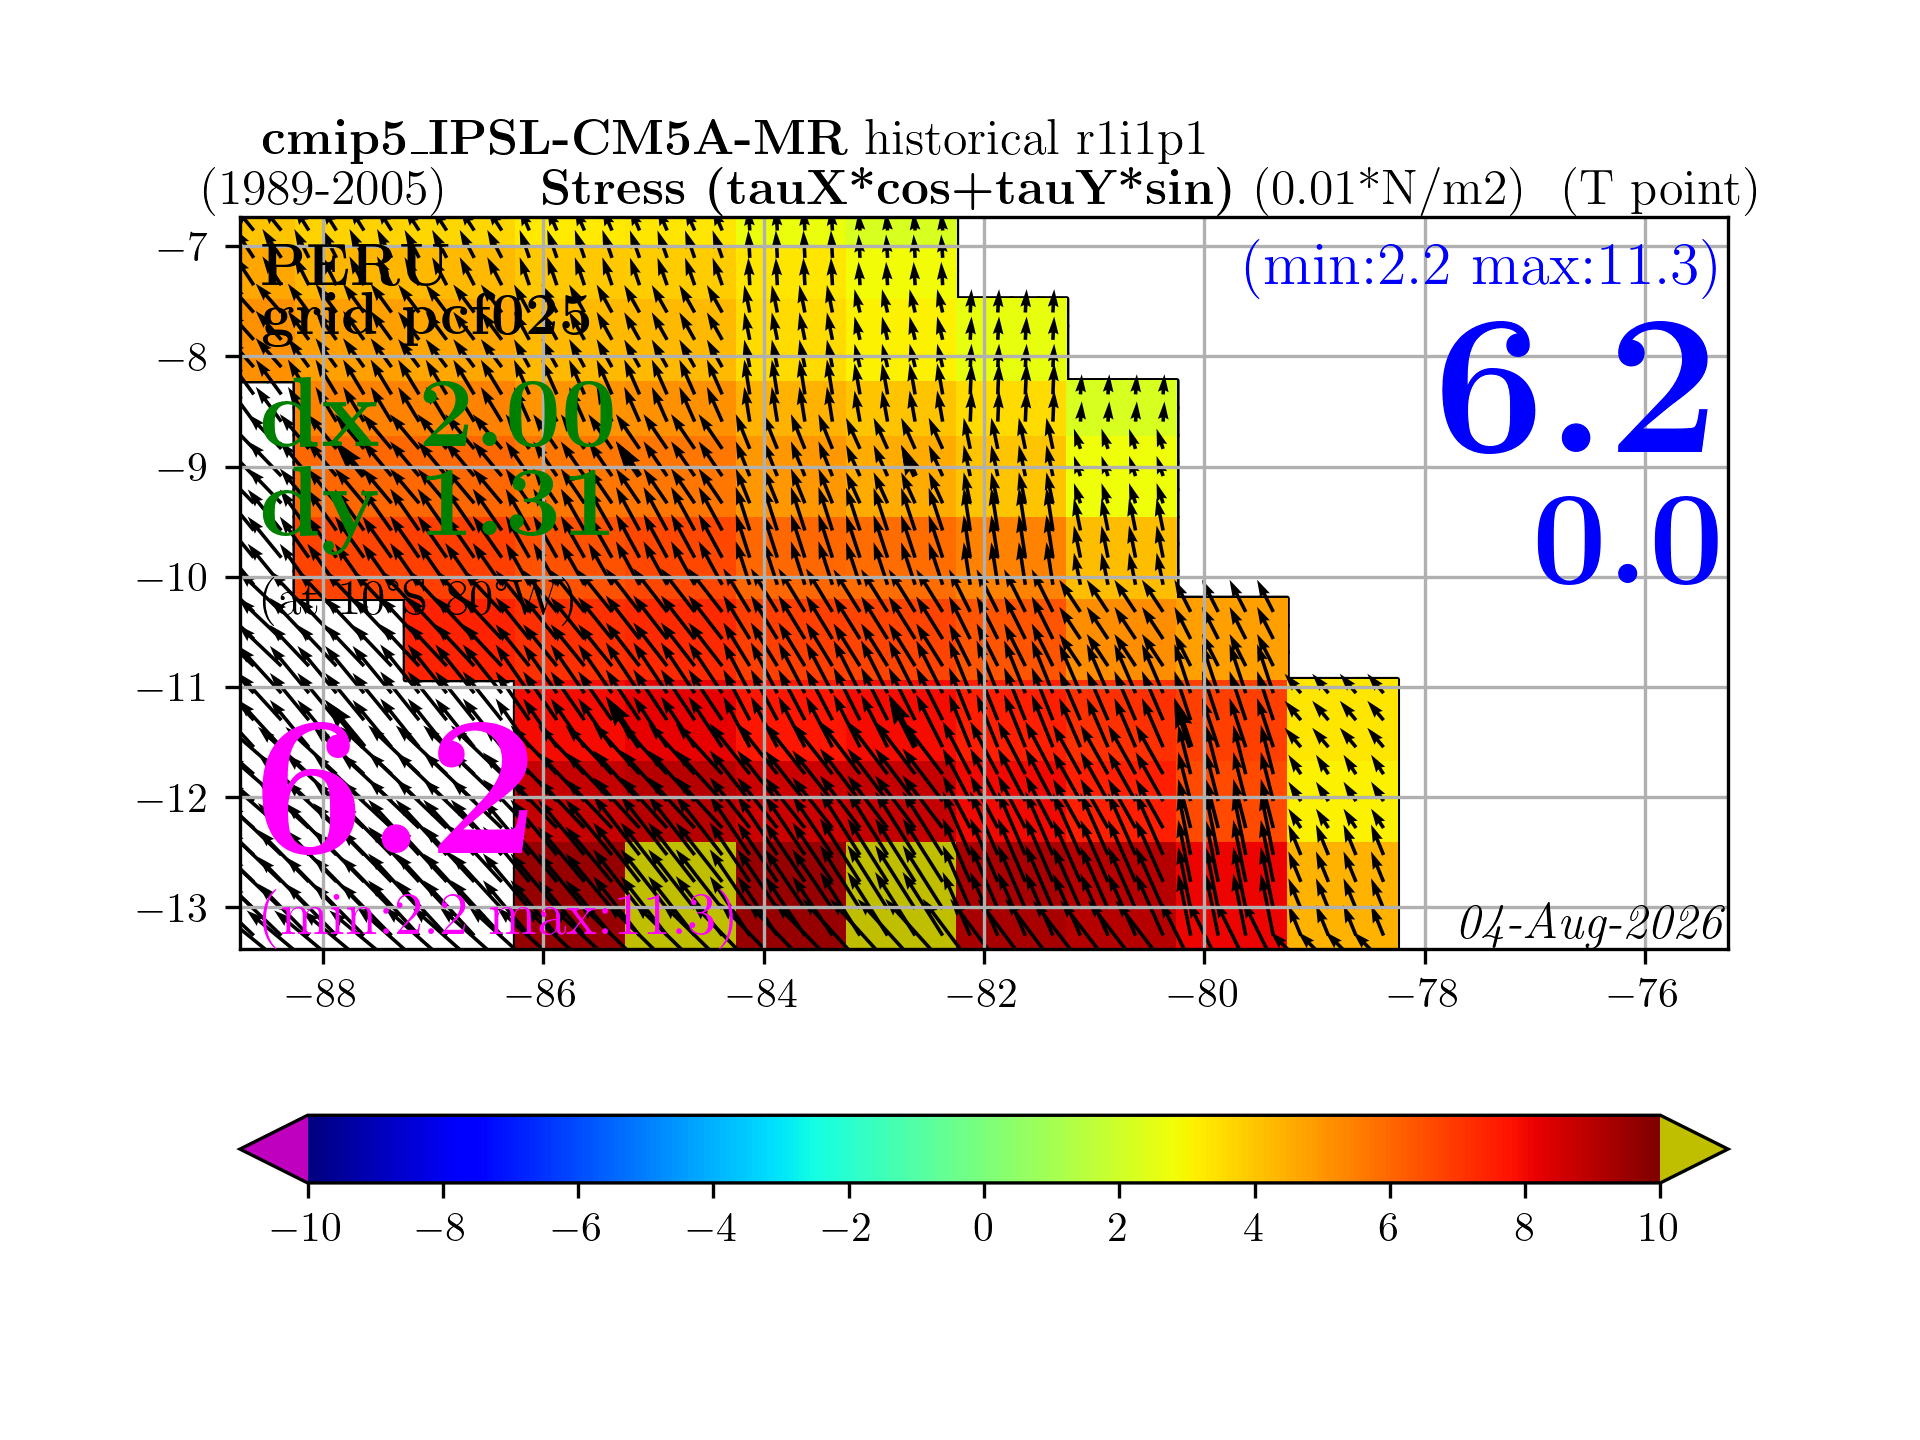Click the colorbar at value -8

point(443,1149)
